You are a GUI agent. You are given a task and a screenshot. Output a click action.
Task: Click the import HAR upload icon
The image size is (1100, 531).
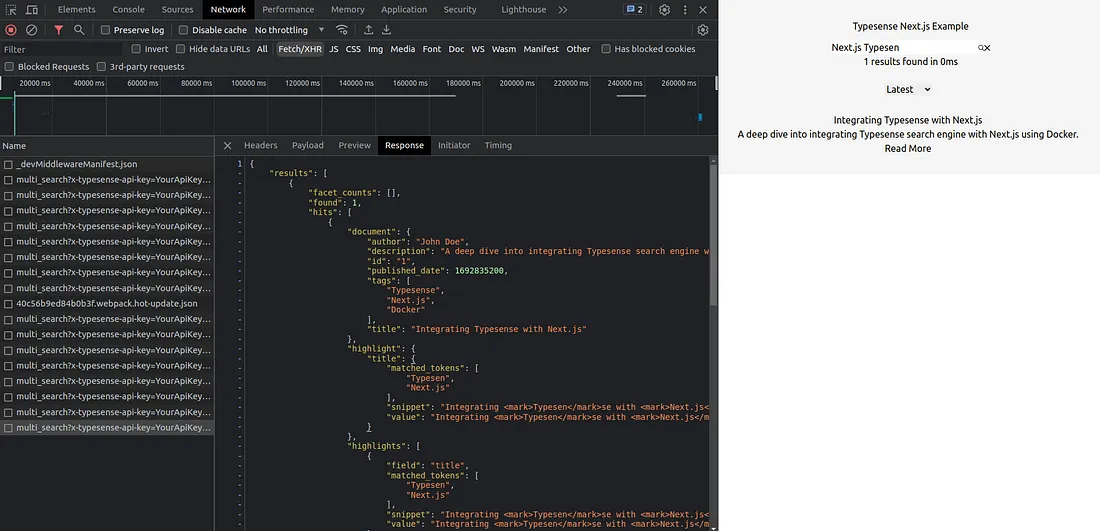[368, 30]
